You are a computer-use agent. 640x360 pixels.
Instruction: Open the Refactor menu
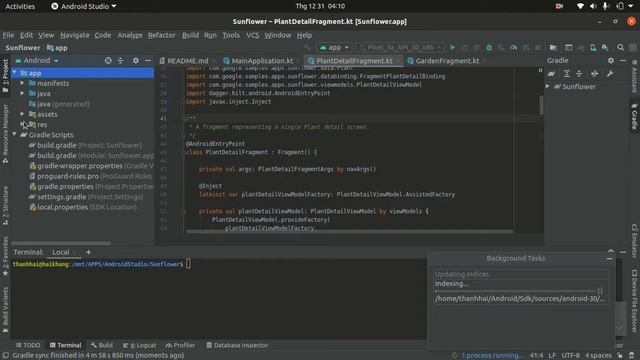click(162, 35)
